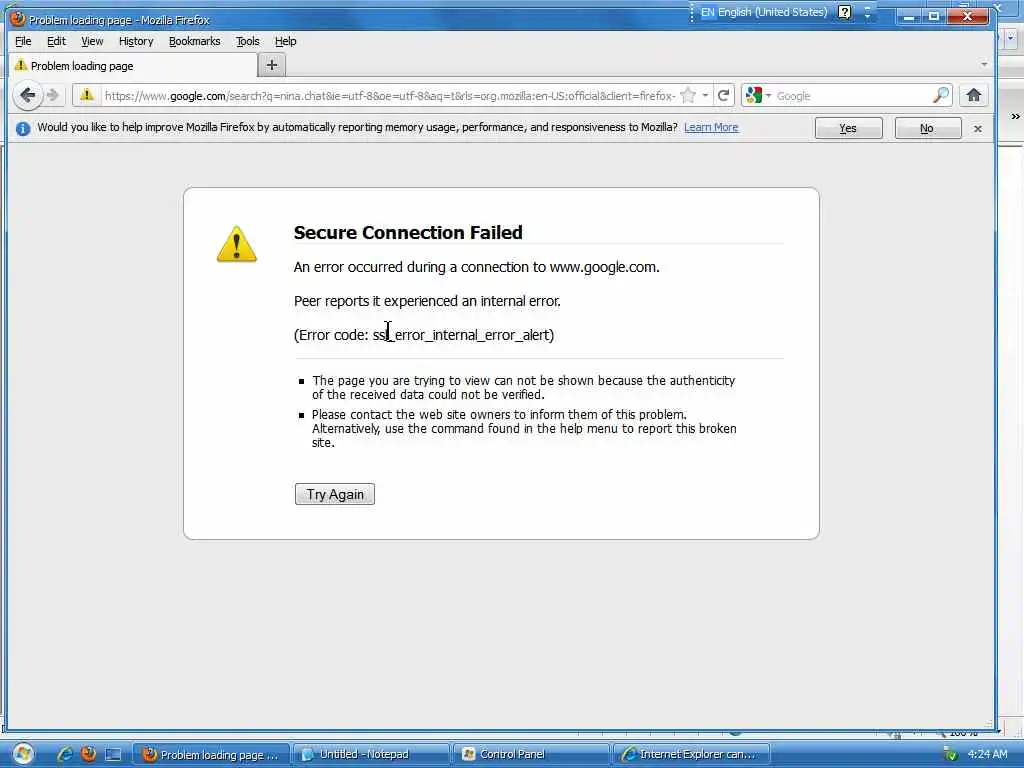Image resolution: width=1024 pixels, height=768 pixels.
Task: Click the Show Desktop quick launch icon
Action: point(113,754)
